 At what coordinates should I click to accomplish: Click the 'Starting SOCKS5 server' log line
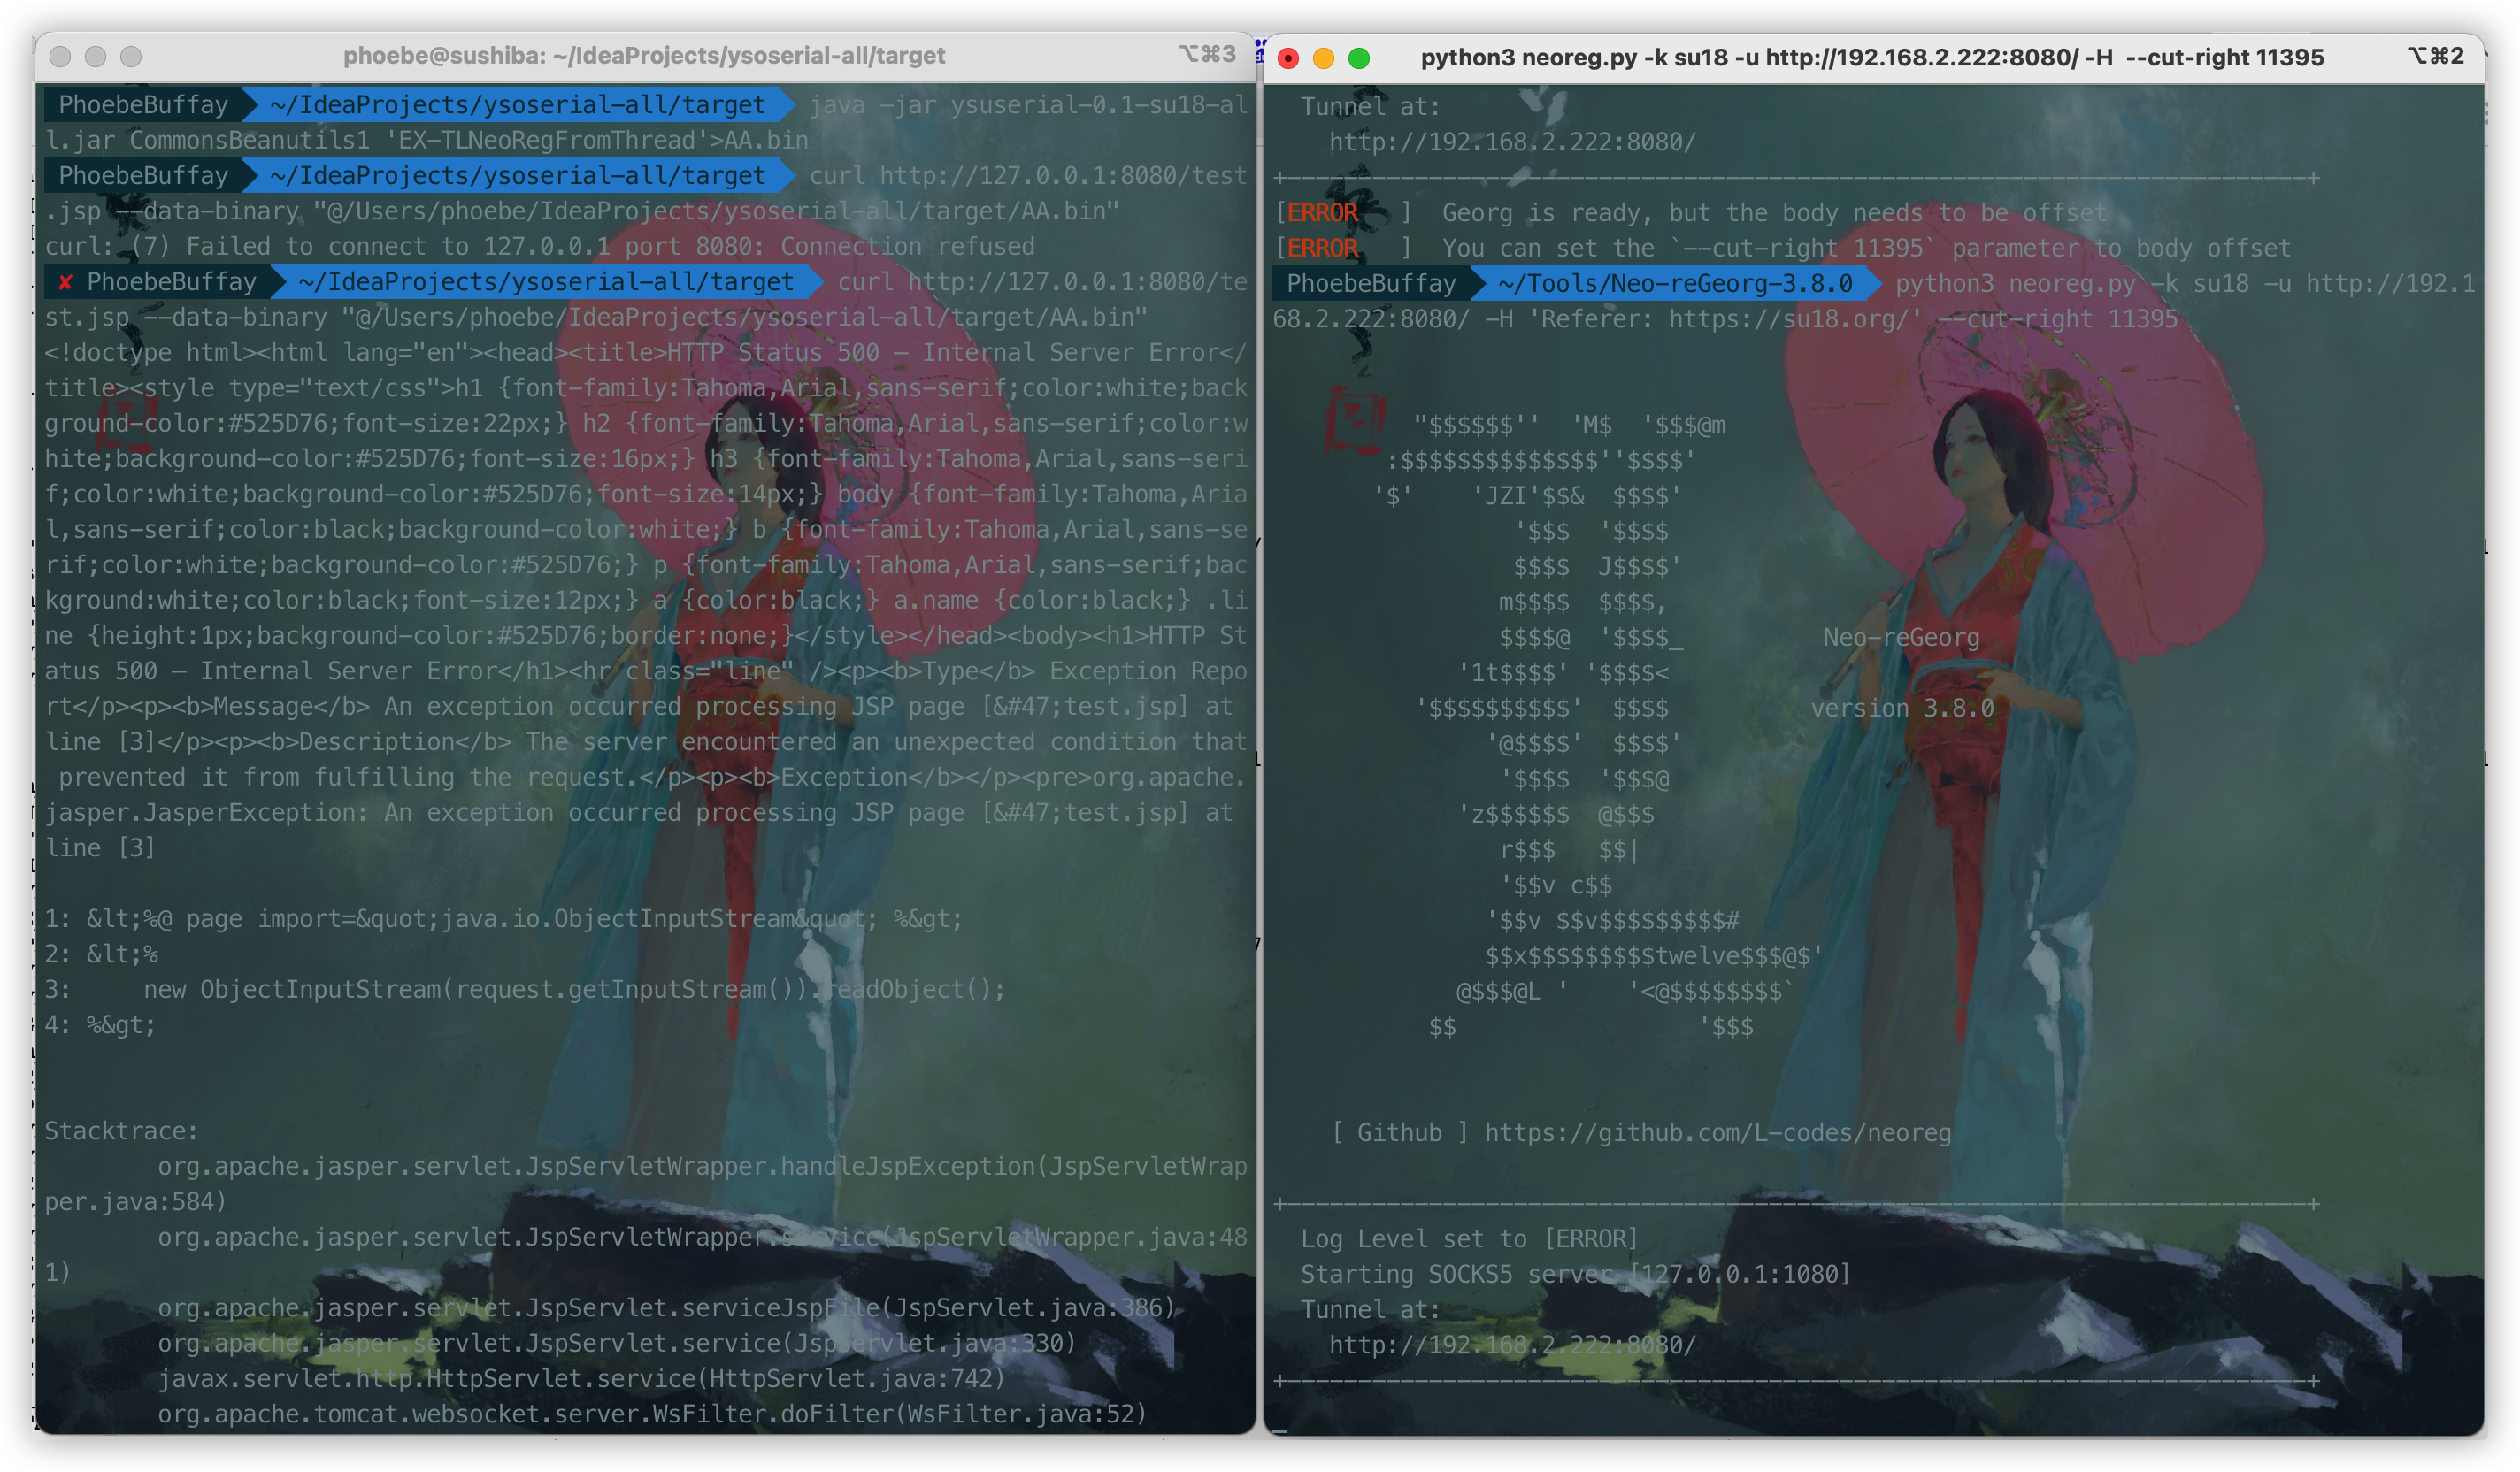coord(1575,1274)
